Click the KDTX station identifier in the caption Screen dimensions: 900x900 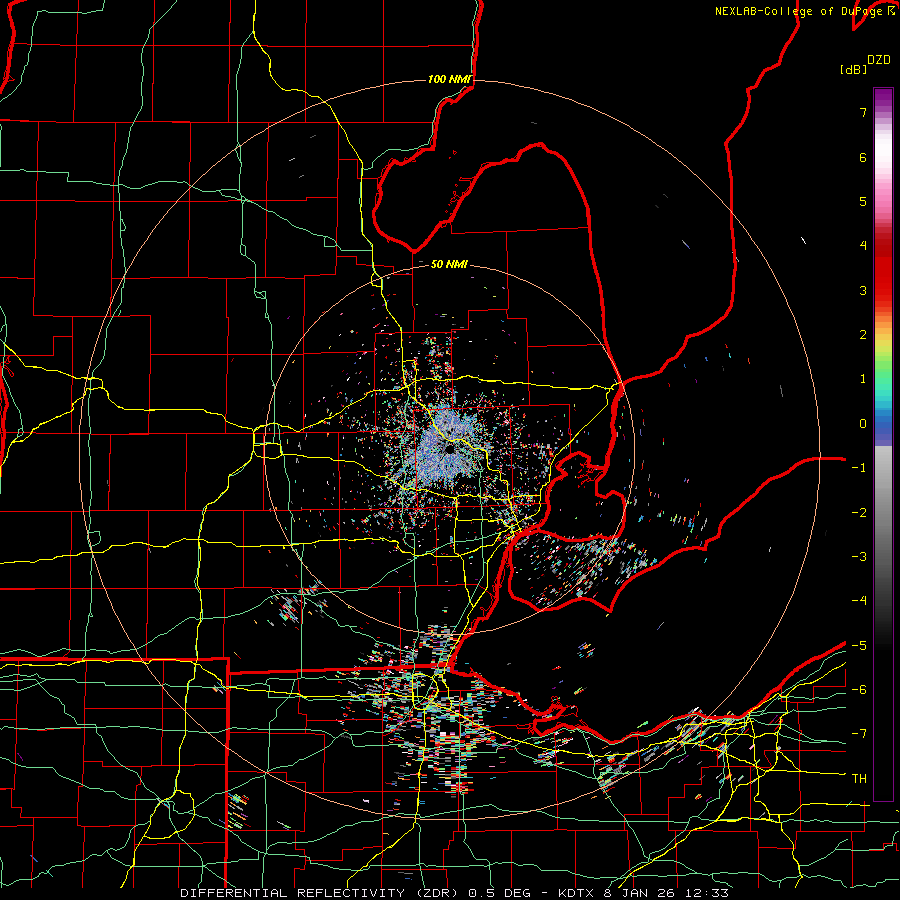[x=575, y=893]
